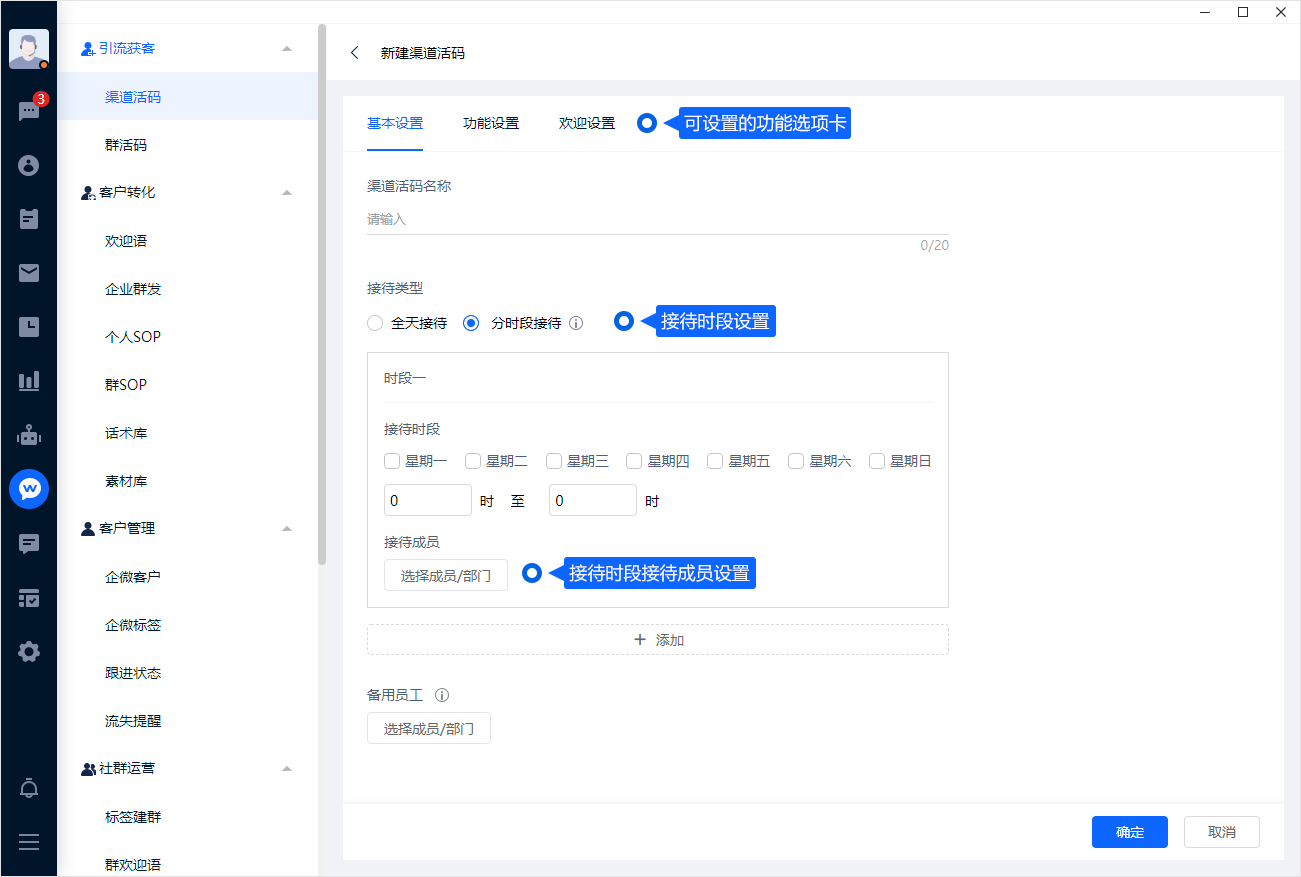
Task: Open the bar chart statistics icon
Action: (x=29, y=381)
